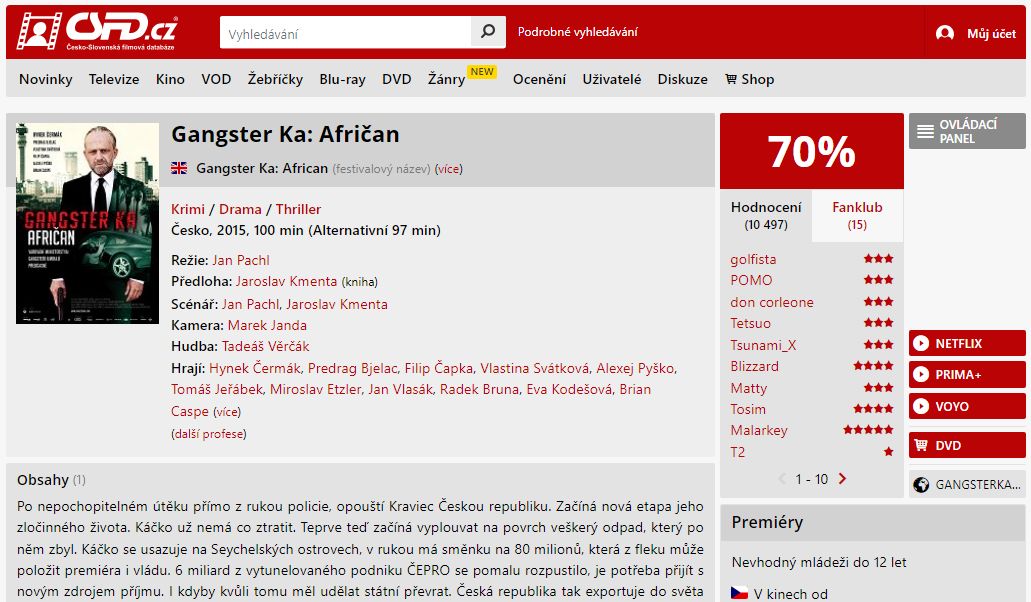1031x602 pixels.
Task: Open Novinky menu item
Action: point(45,79)
